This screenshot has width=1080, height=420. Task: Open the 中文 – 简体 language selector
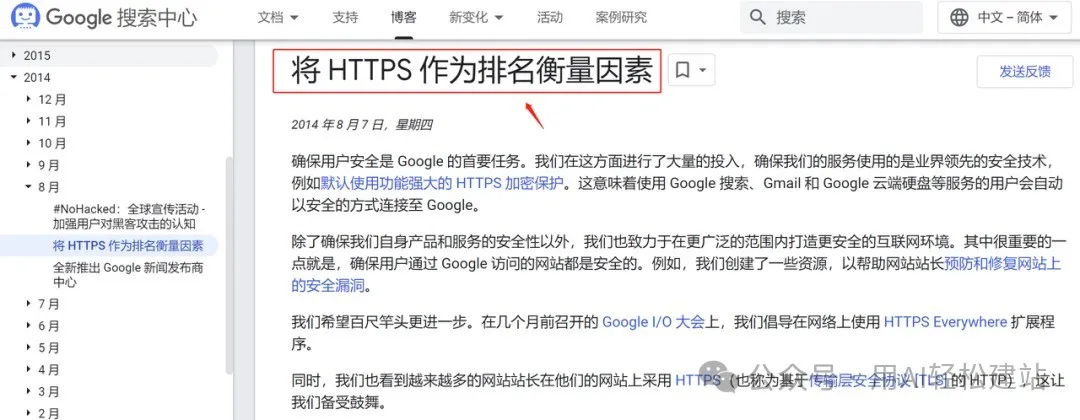1006,17
